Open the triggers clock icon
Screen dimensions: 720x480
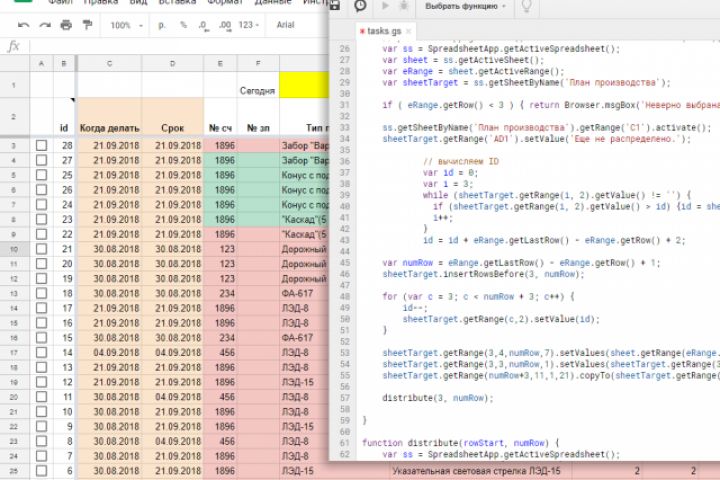pyautogui.click(x=360, y=6)
